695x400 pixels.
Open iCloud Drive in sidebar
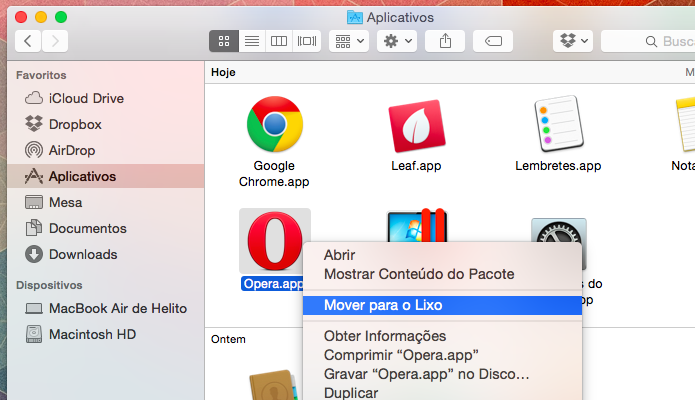click(x=105, y=98)
